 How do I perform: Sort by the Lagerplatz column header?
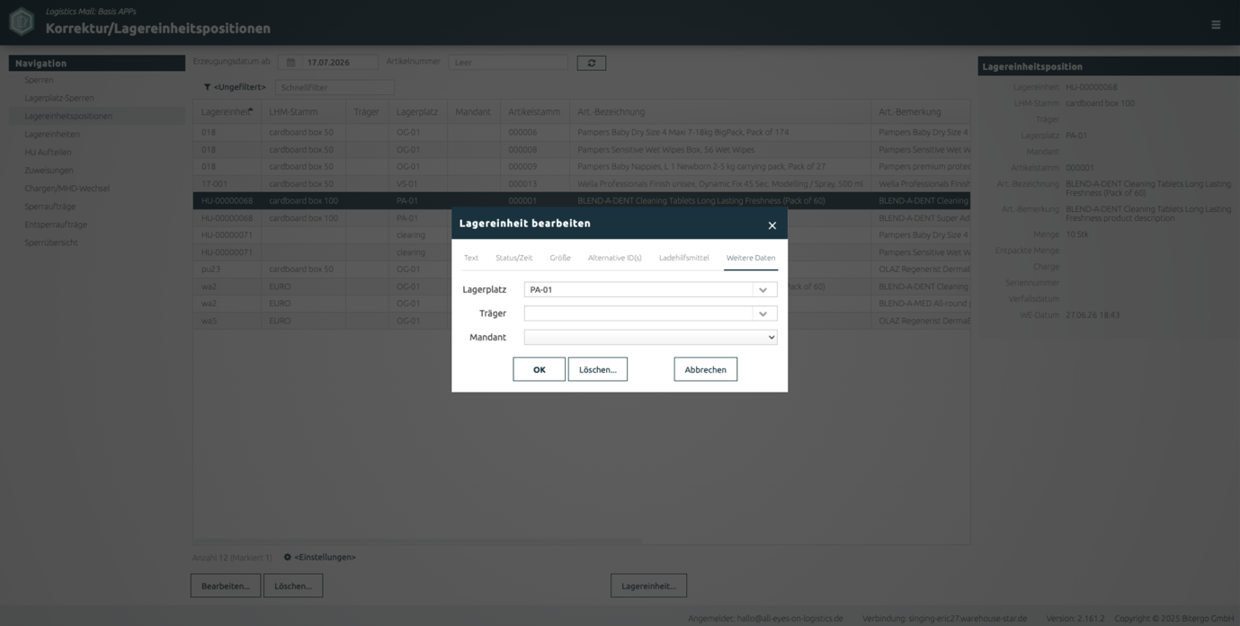click(x=418, y=112)
